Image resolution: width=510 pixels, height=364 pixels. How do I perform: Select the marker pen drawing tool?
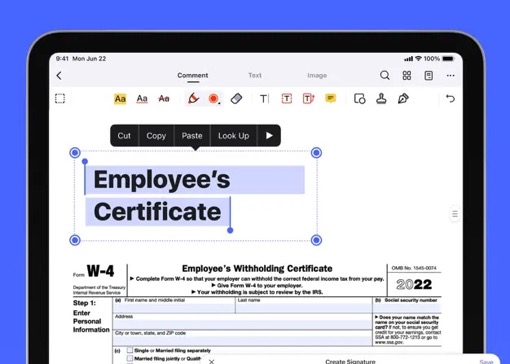tap(193, 99)
